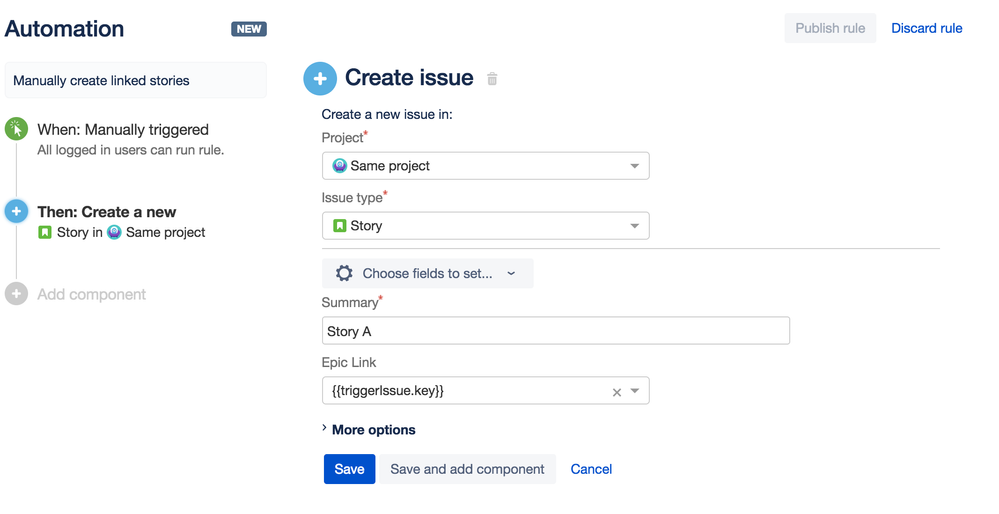The height and width of the screenshot is (514, 999).
Task: Expand the More options section
Action: click(x=369, y=430)
